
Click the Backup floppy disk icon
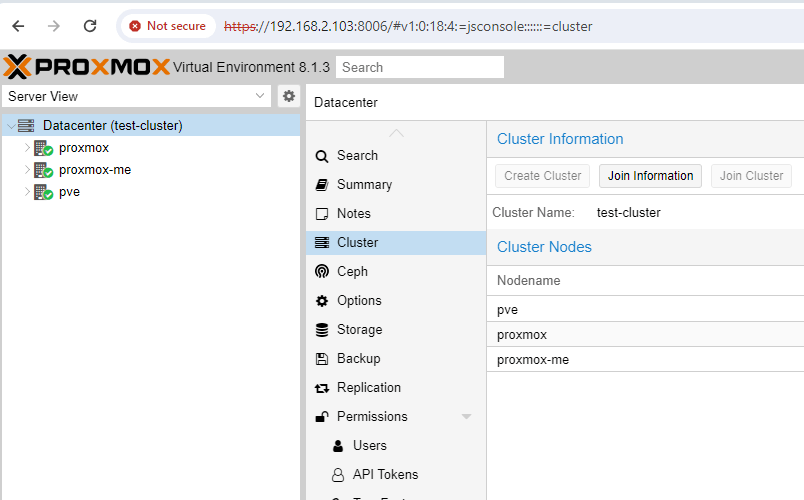click(x=321, y=358)
